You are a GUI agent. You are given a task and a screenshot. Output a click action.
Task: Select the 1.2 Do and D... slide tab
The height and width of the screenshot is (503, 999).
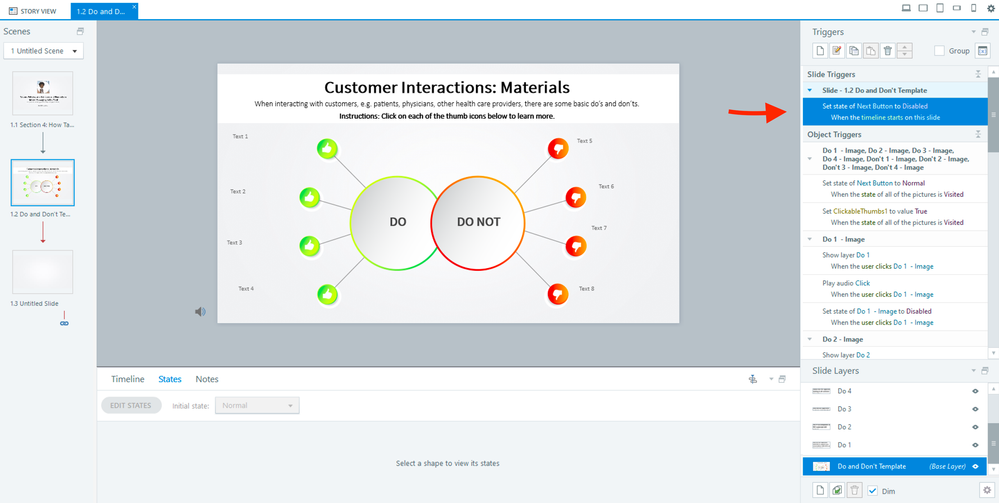(102, 11)
